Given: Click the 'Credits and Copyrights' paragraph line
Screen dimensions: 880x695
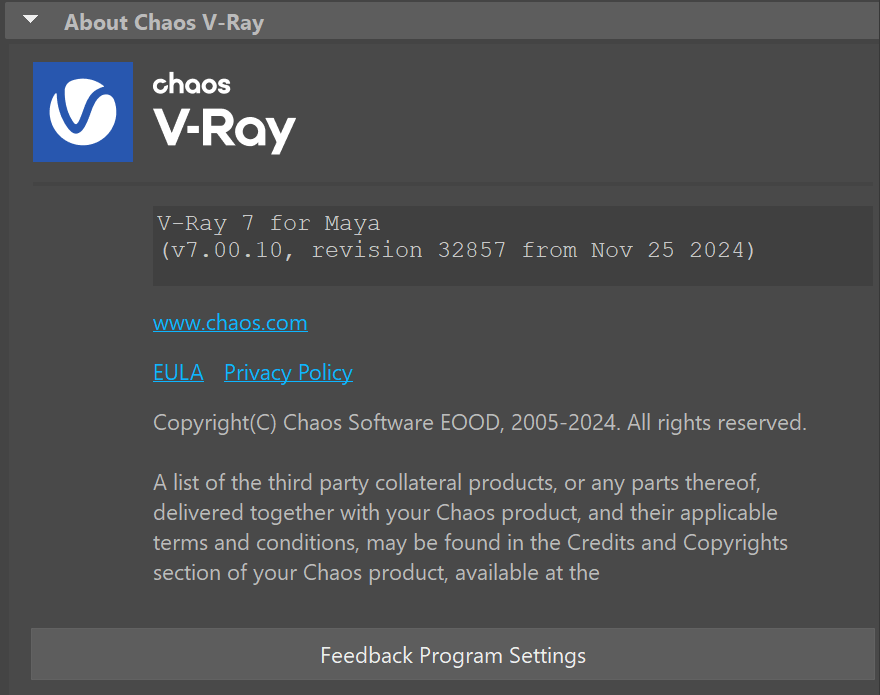Looking at the screenshot, I should point(470,543).
